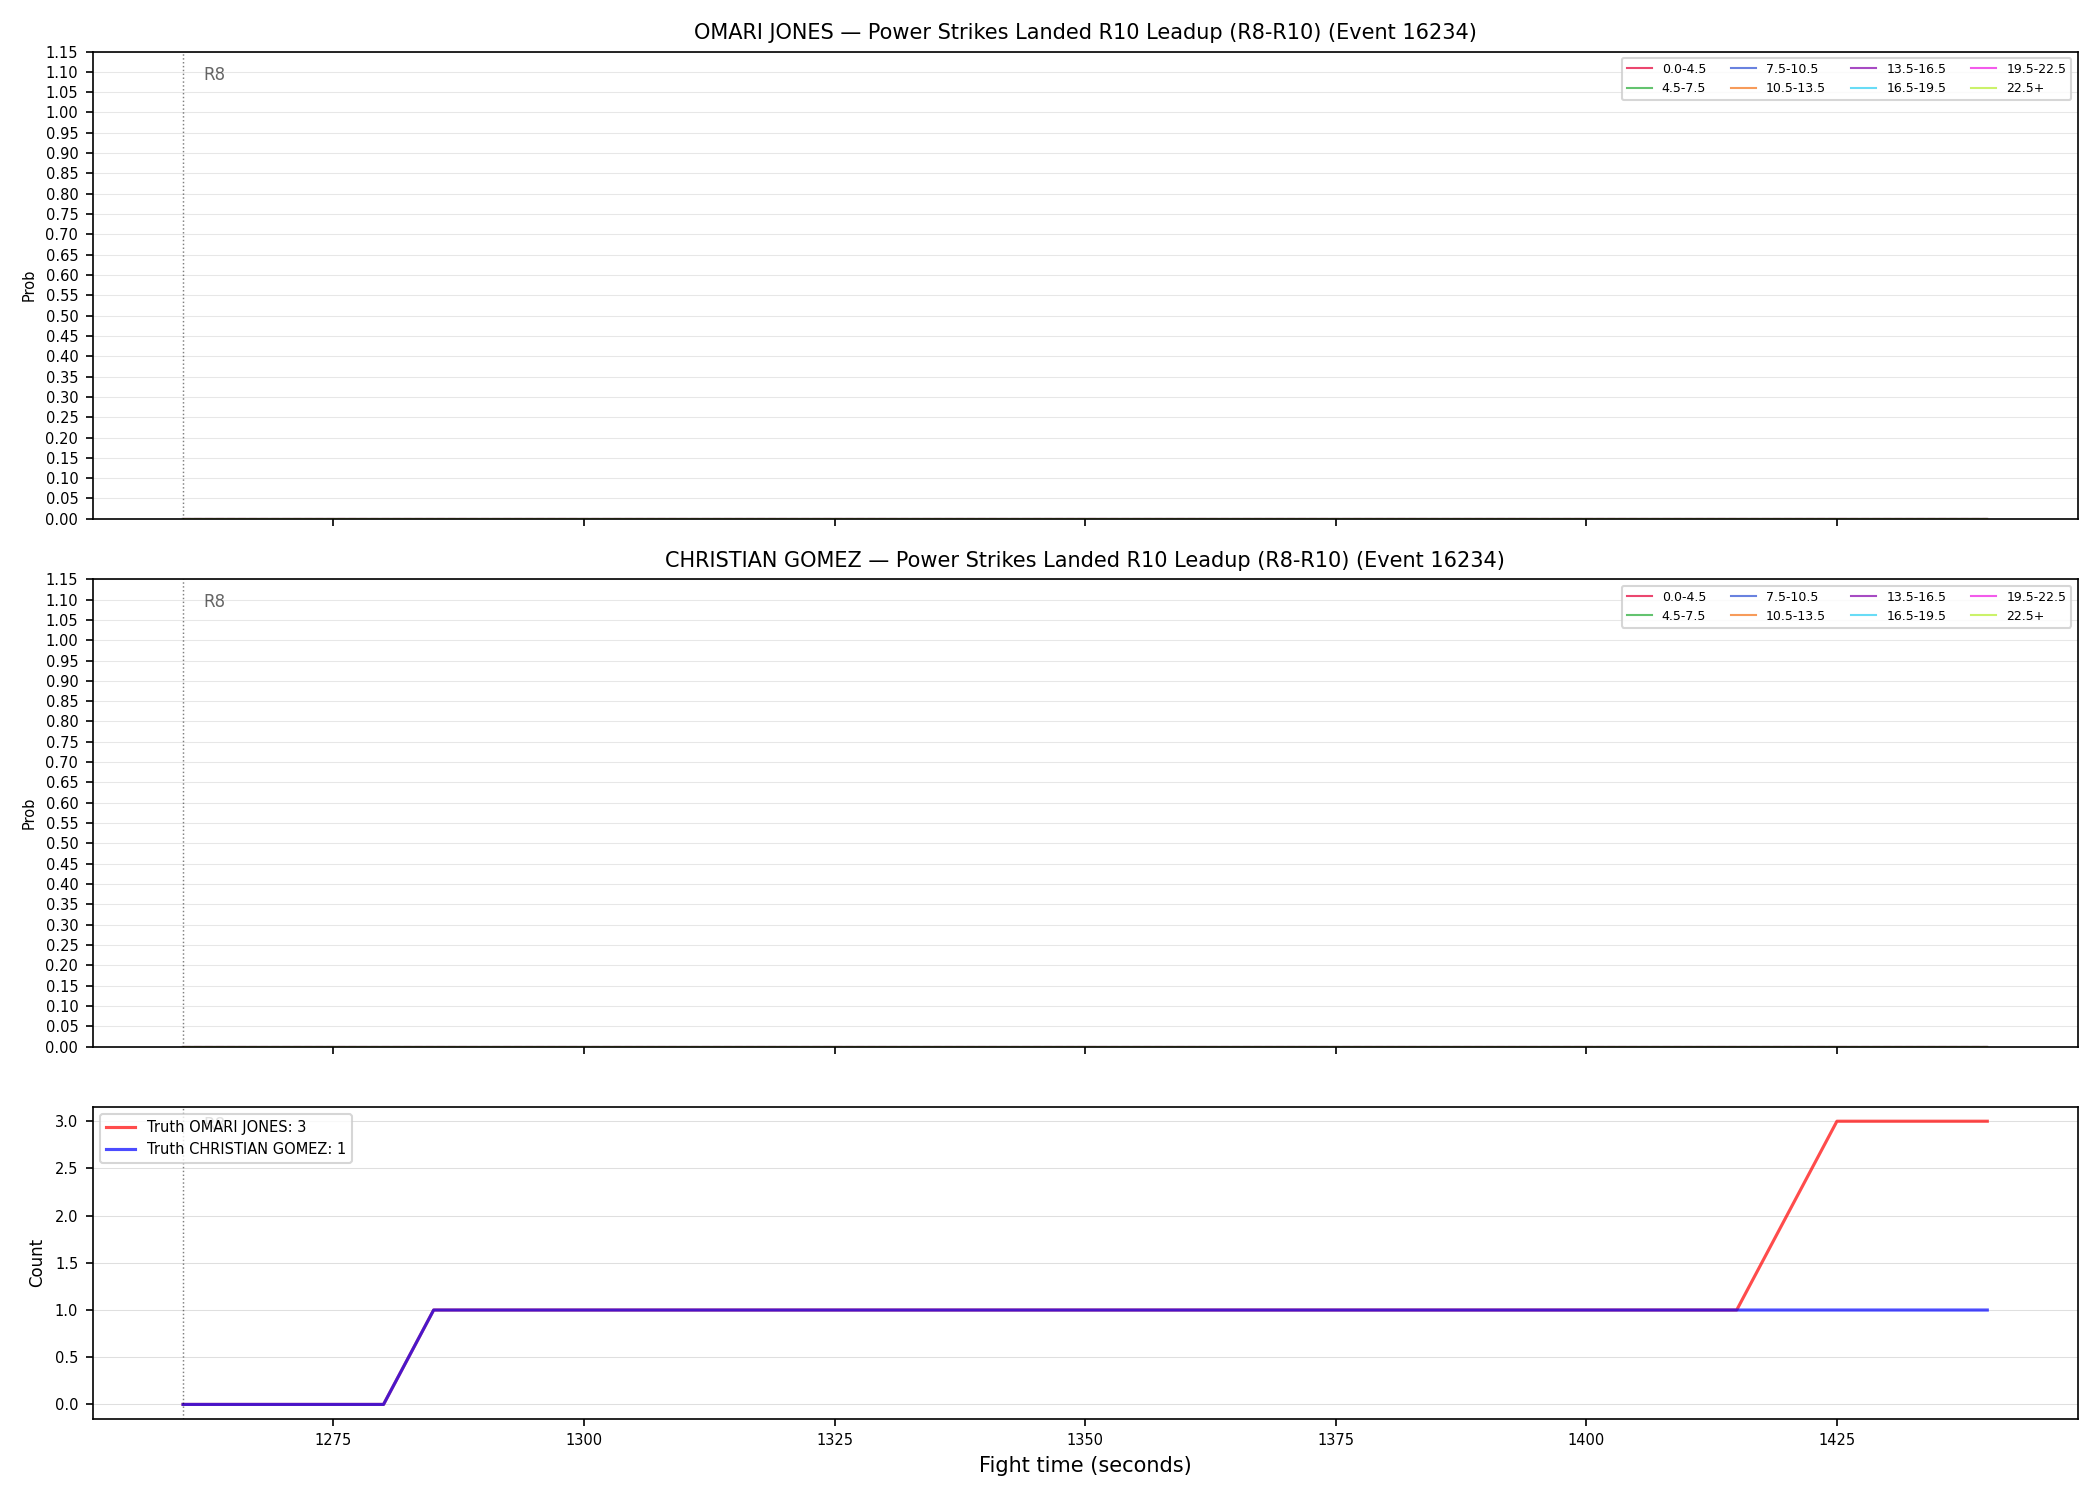Pick the 4.5-7.5 legend entry in Christian Gomez chart

click(x=1667, y=616)
